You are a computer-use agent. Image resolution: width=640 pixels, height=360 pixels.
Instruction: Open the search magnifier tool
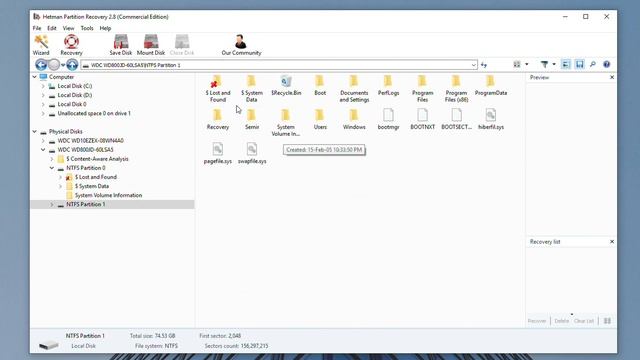coord(593,64)
